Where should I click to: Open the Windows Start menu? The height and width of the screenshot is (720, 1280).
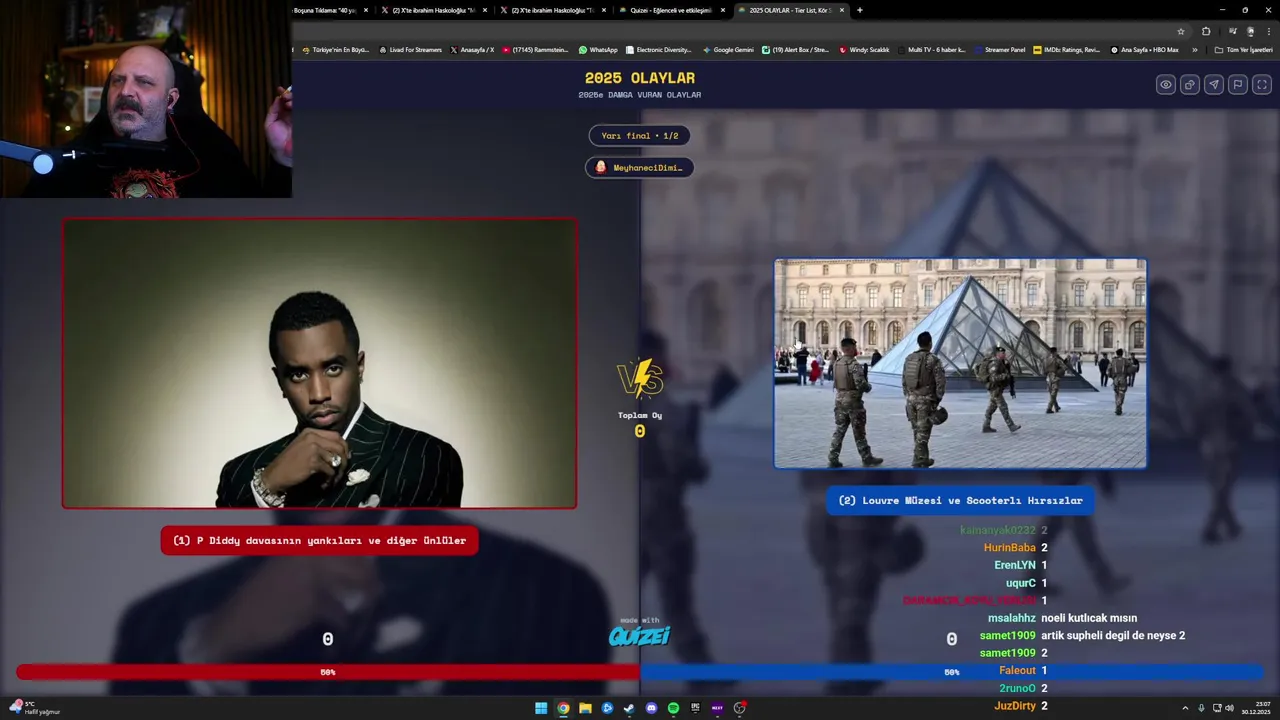[541, 708]
